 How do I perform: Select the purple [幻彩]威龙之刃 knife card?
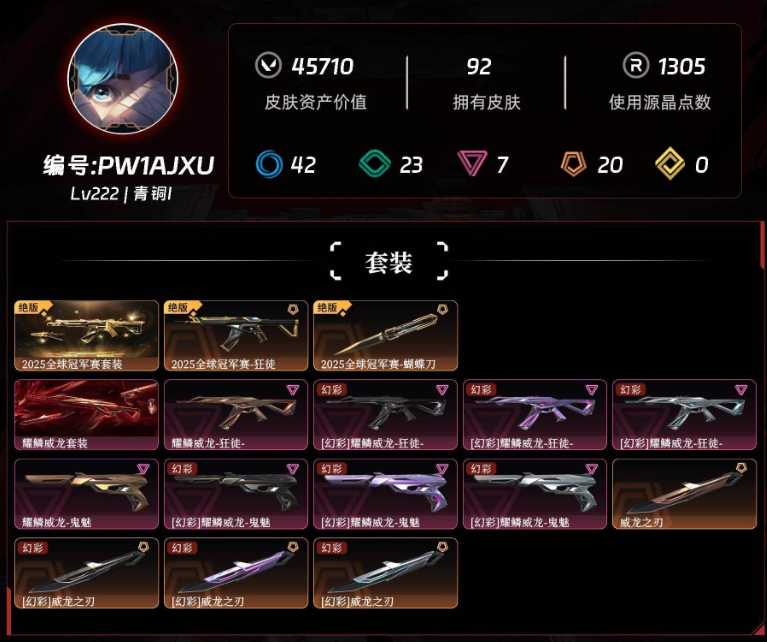pyautogui.click(x=236, y=573)
